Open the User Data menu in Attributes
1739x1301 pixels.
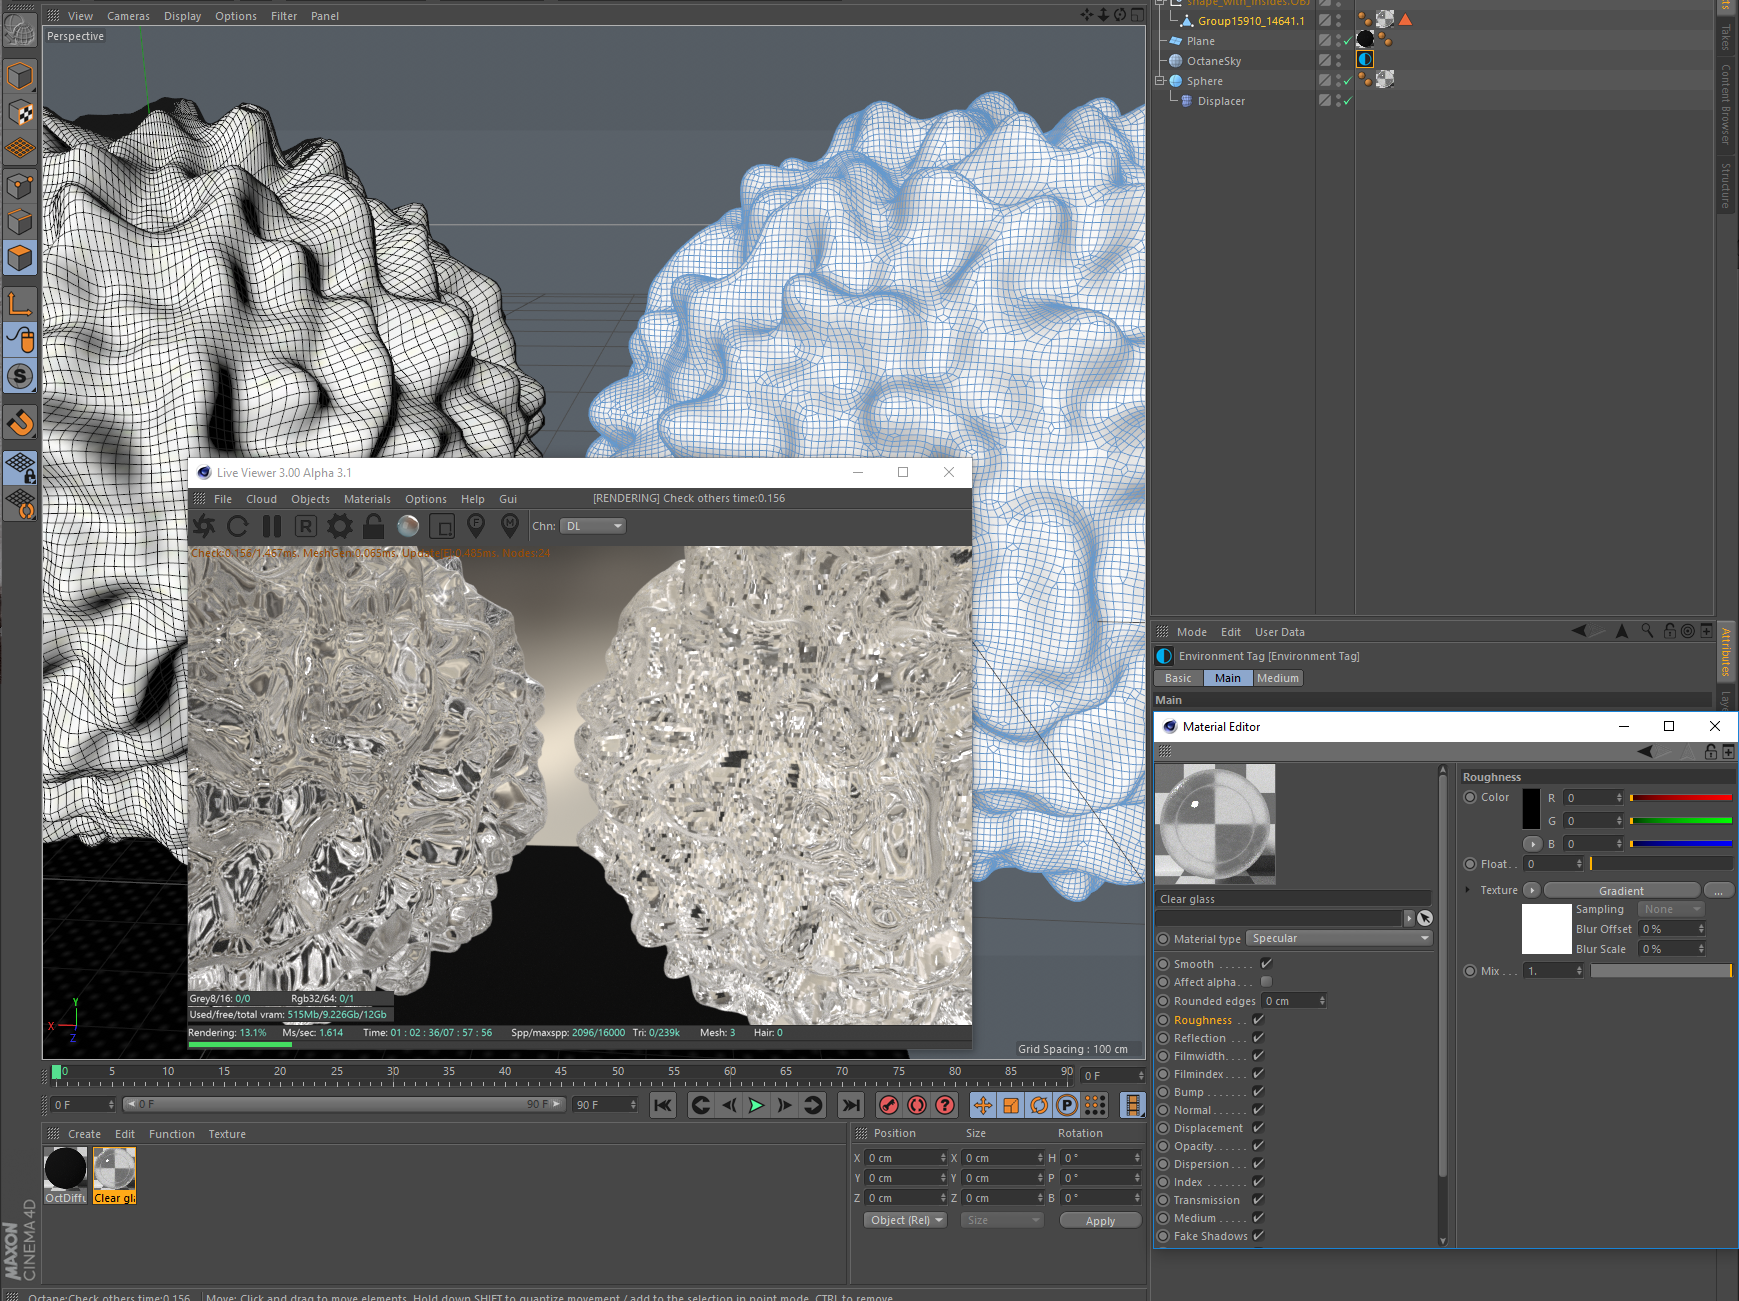(x=1280, y=632)
